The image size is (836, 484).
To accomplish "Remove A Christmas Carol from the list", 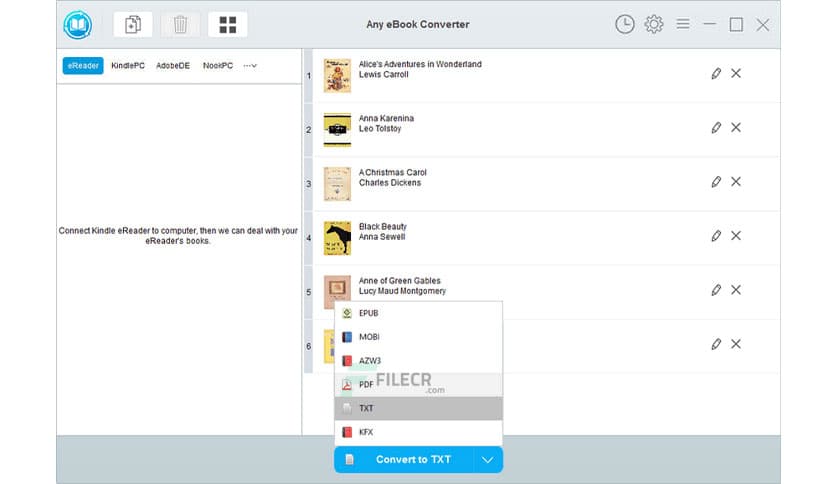I will pyautogui.click(x=736, y=182).
